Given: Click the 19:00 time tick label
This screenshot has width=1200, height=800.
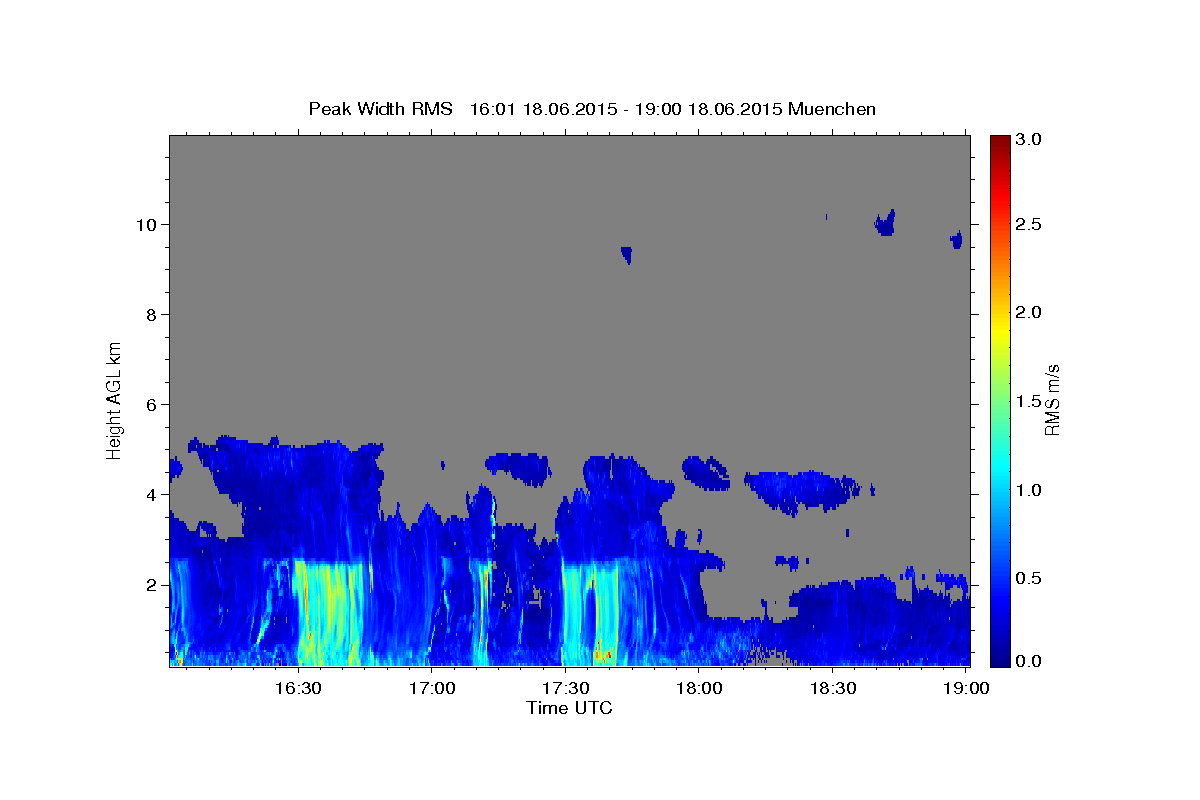Looking at the screenshot, I should 966,688.
